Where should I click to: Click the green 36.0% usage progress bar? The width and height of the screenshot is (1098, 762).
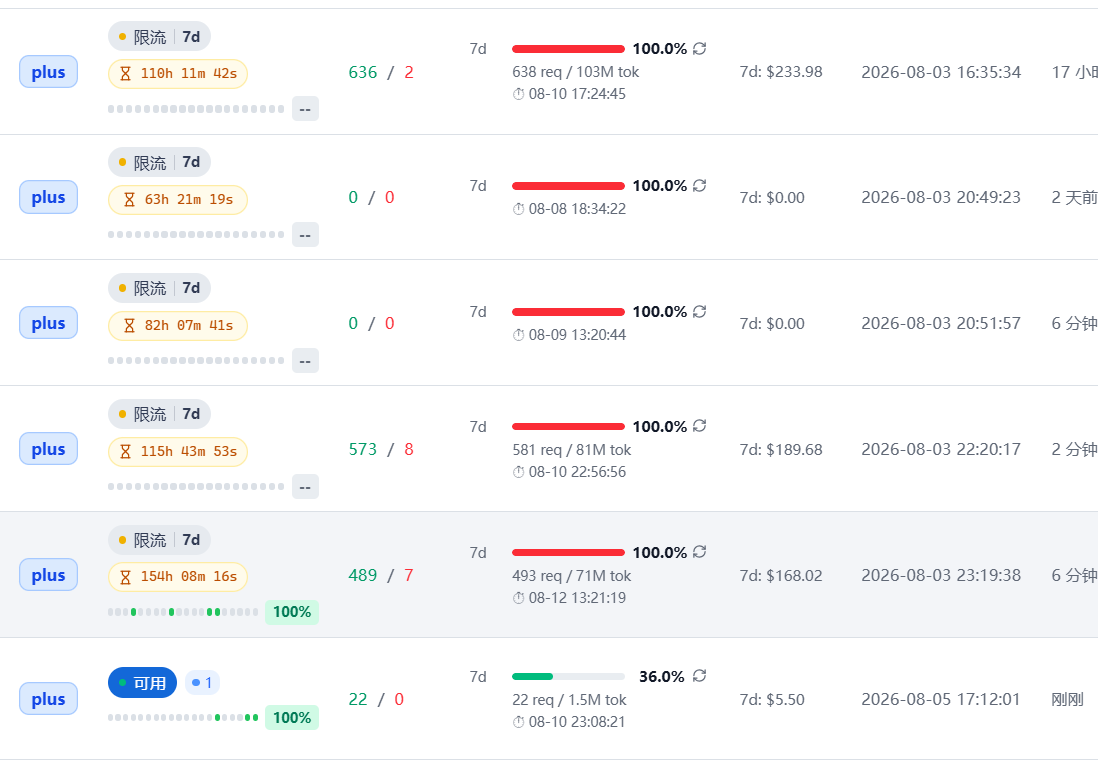(x=568, y=677)
